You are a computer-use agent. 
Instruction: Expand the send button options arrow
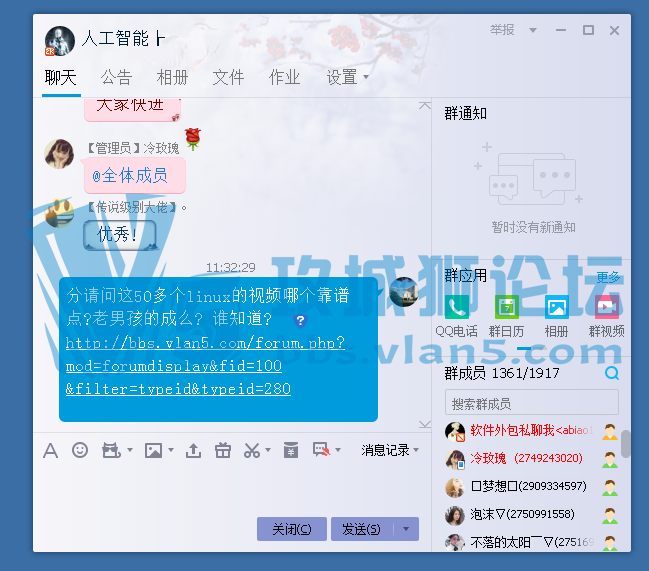(406, 529)
